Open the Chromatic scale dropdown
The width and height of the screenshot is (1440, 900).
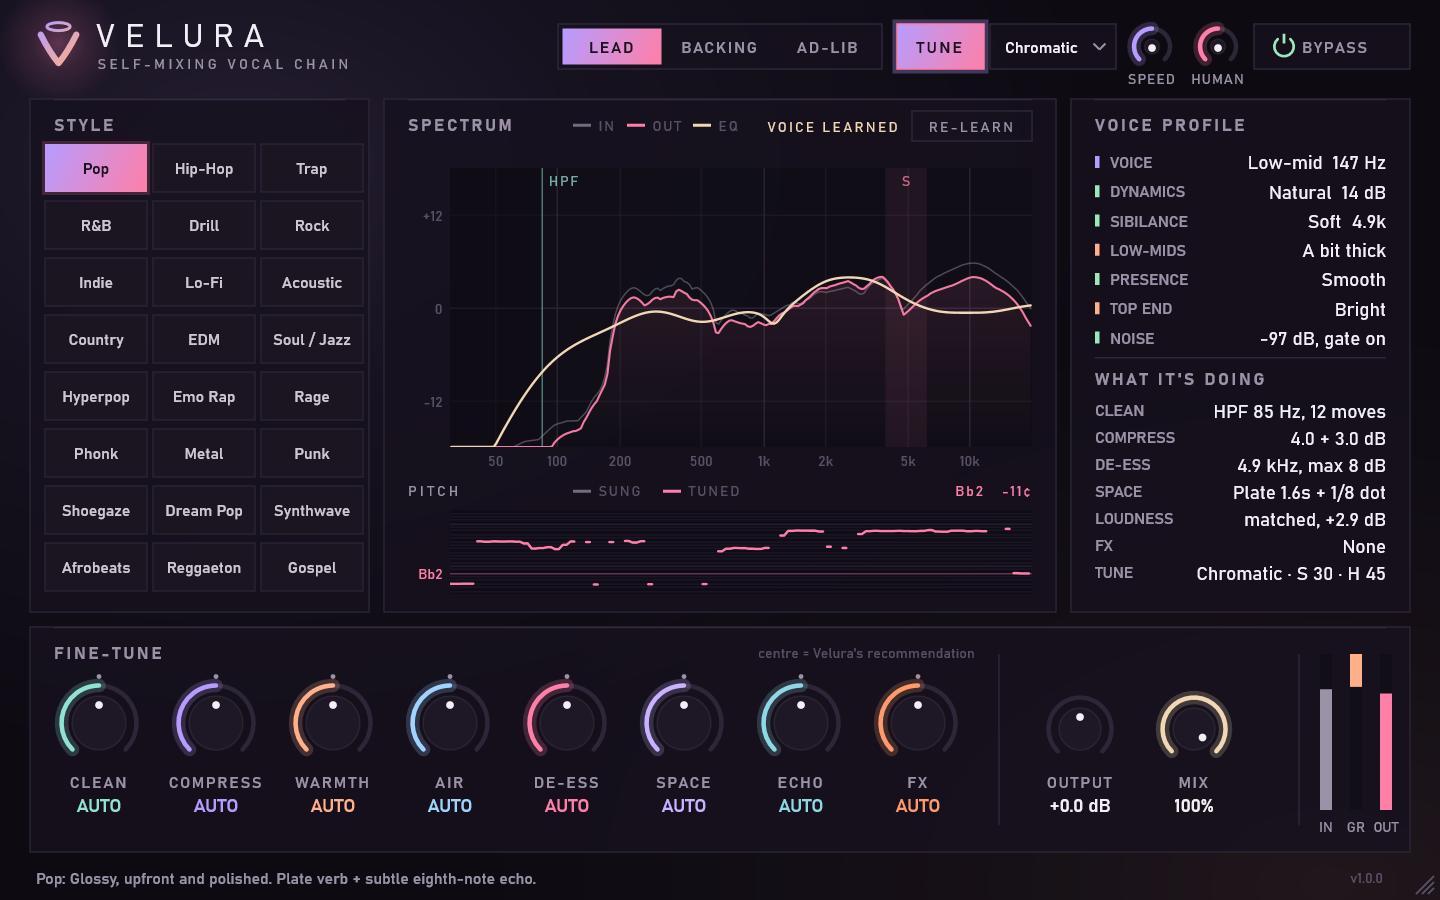click(1053, 47)
